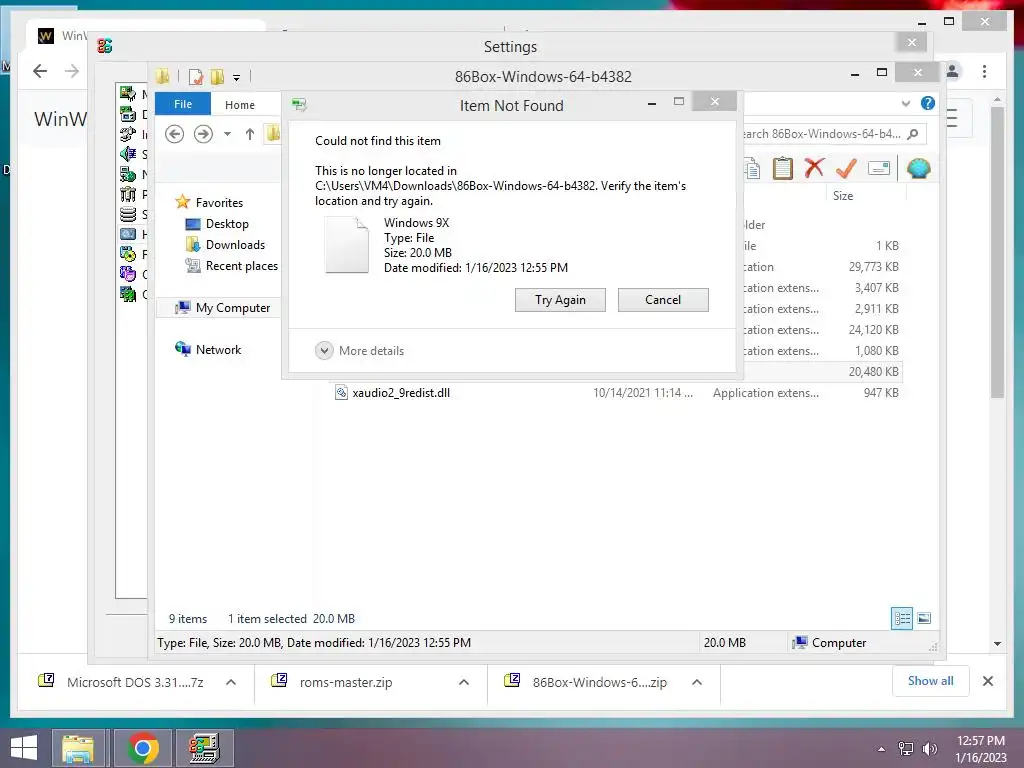Close the Chrome downloads bar
The image size is (1024, 768).
[988, 681]
